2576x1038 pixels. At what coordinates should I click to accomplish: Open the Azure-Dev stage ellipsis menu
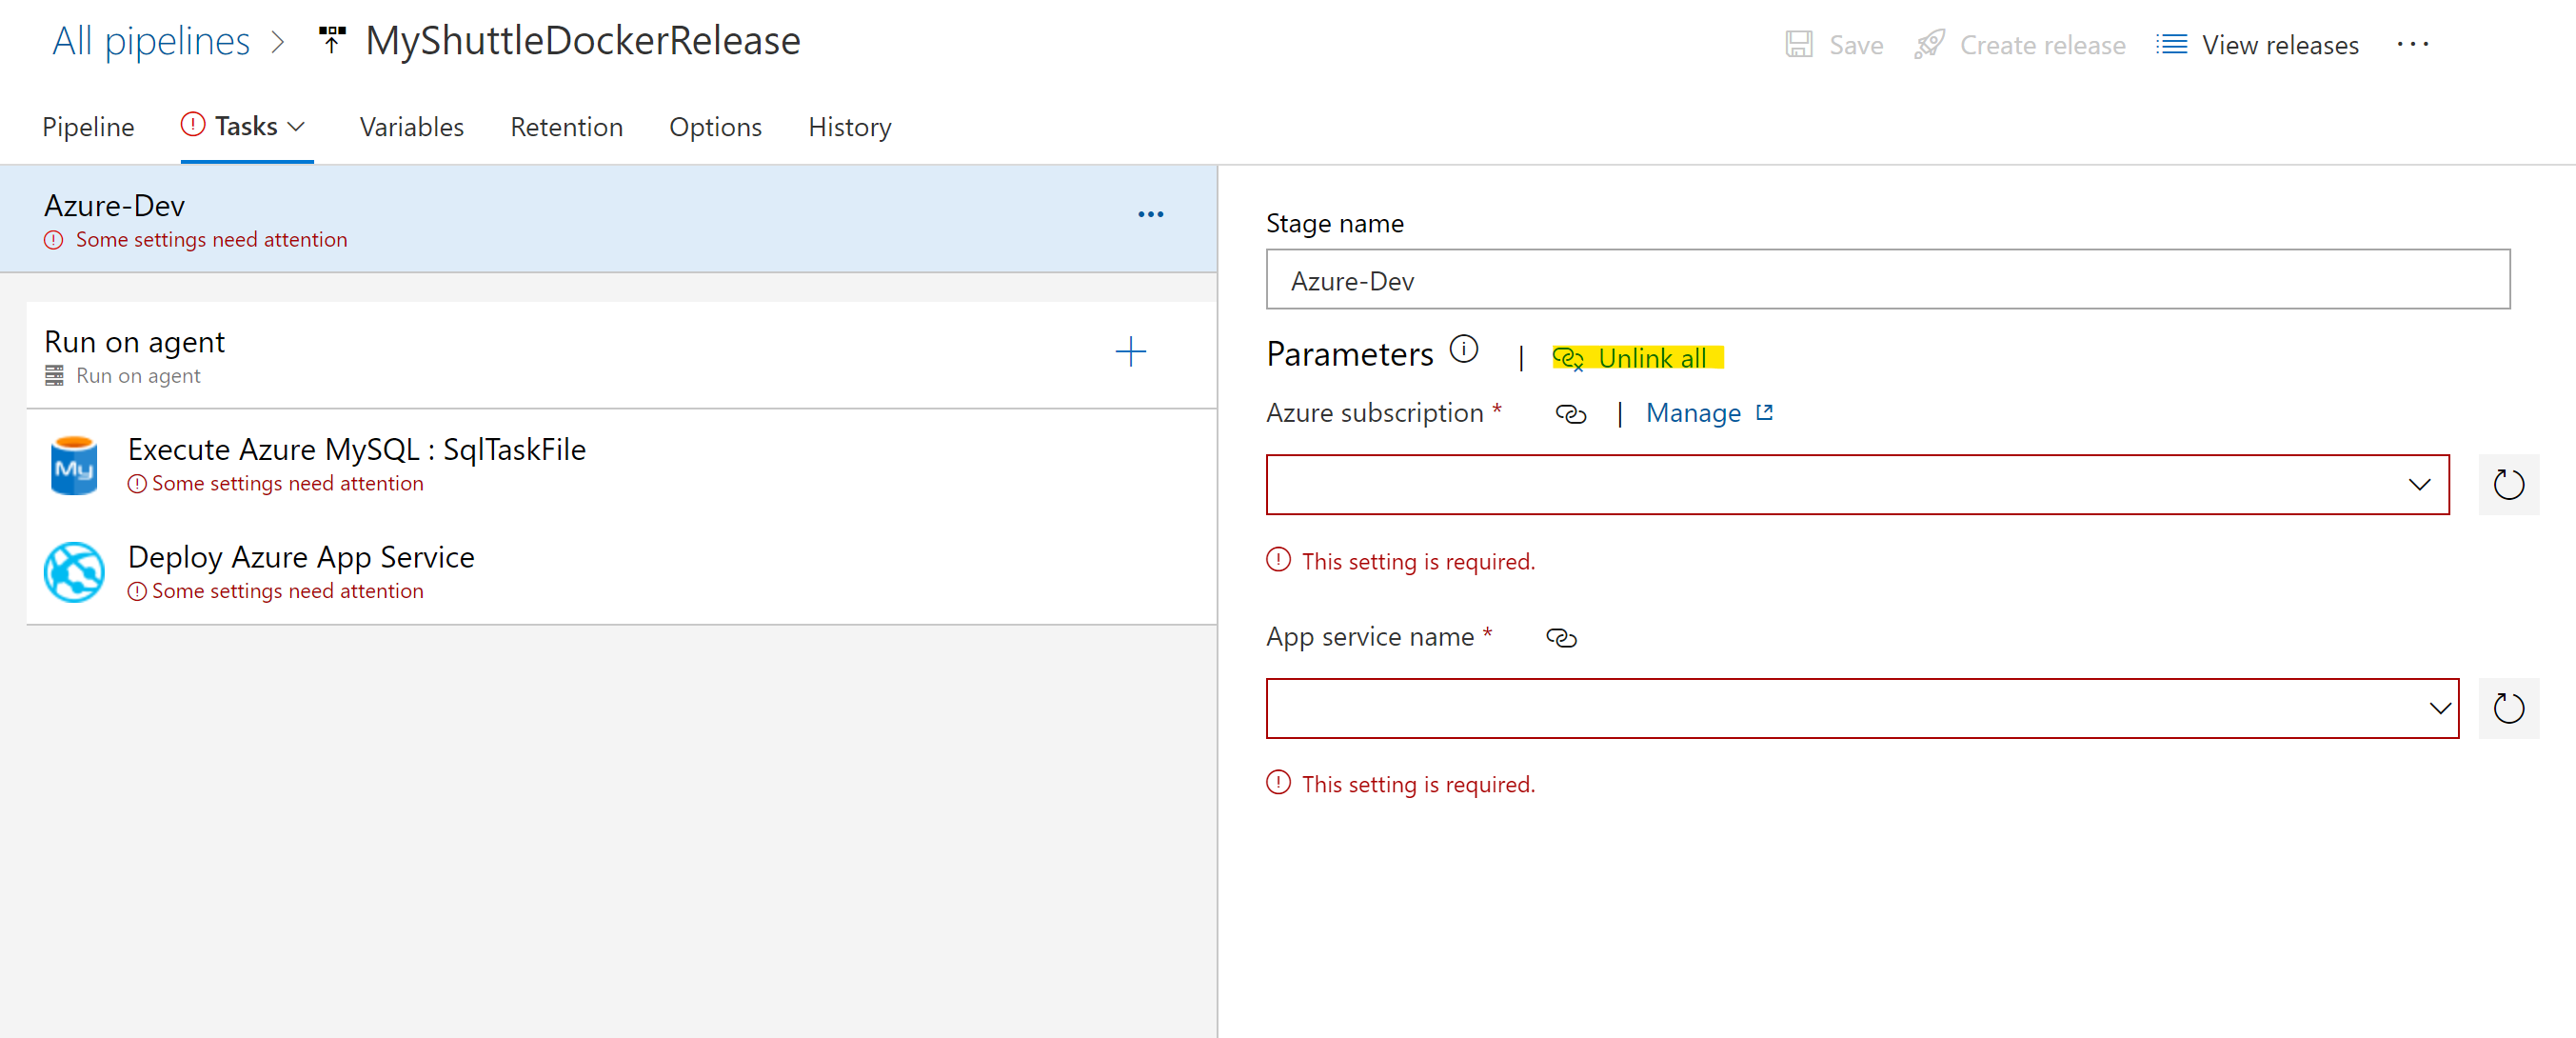tap(1151, 215)
